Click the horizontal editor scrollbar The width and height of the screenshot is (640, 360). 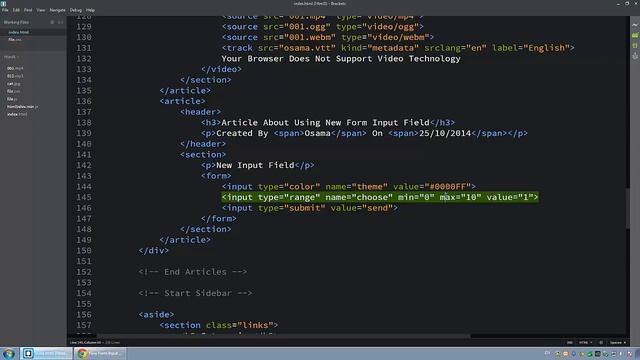click(x=284, y=336)
